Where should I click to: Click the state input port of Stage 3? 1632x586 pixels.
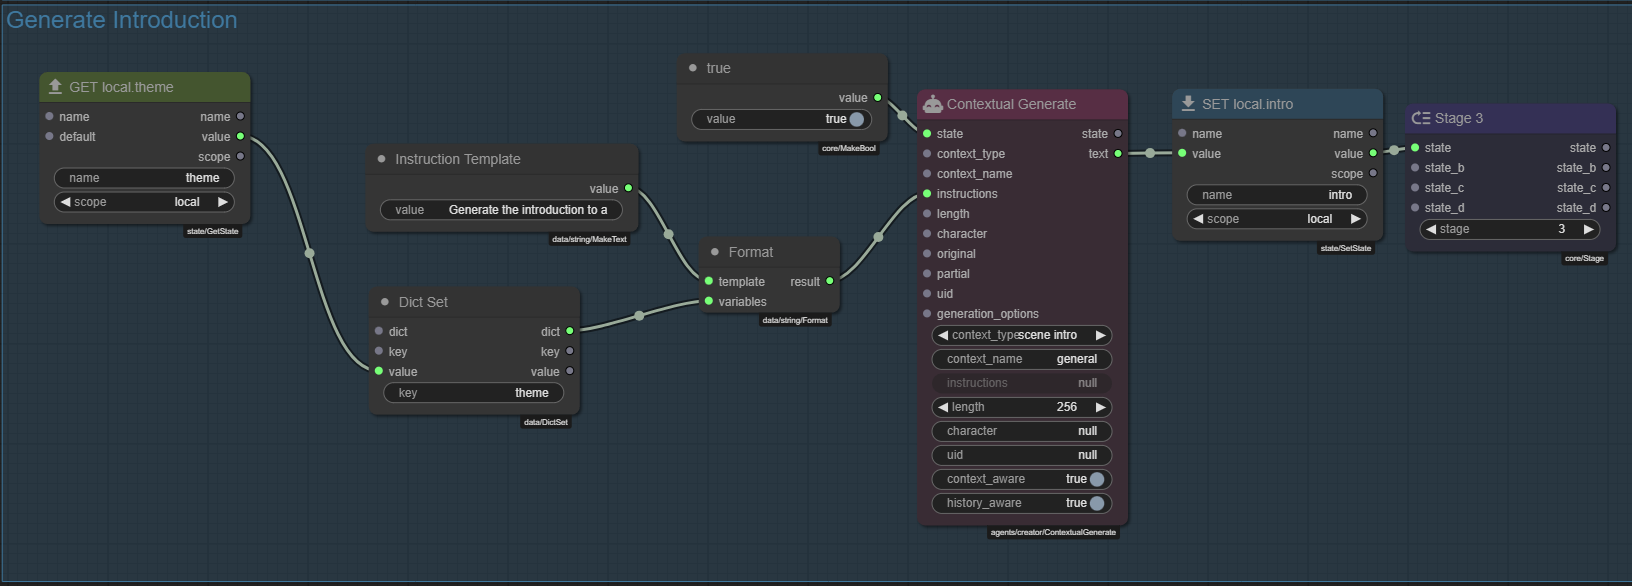coord(1415,148)
